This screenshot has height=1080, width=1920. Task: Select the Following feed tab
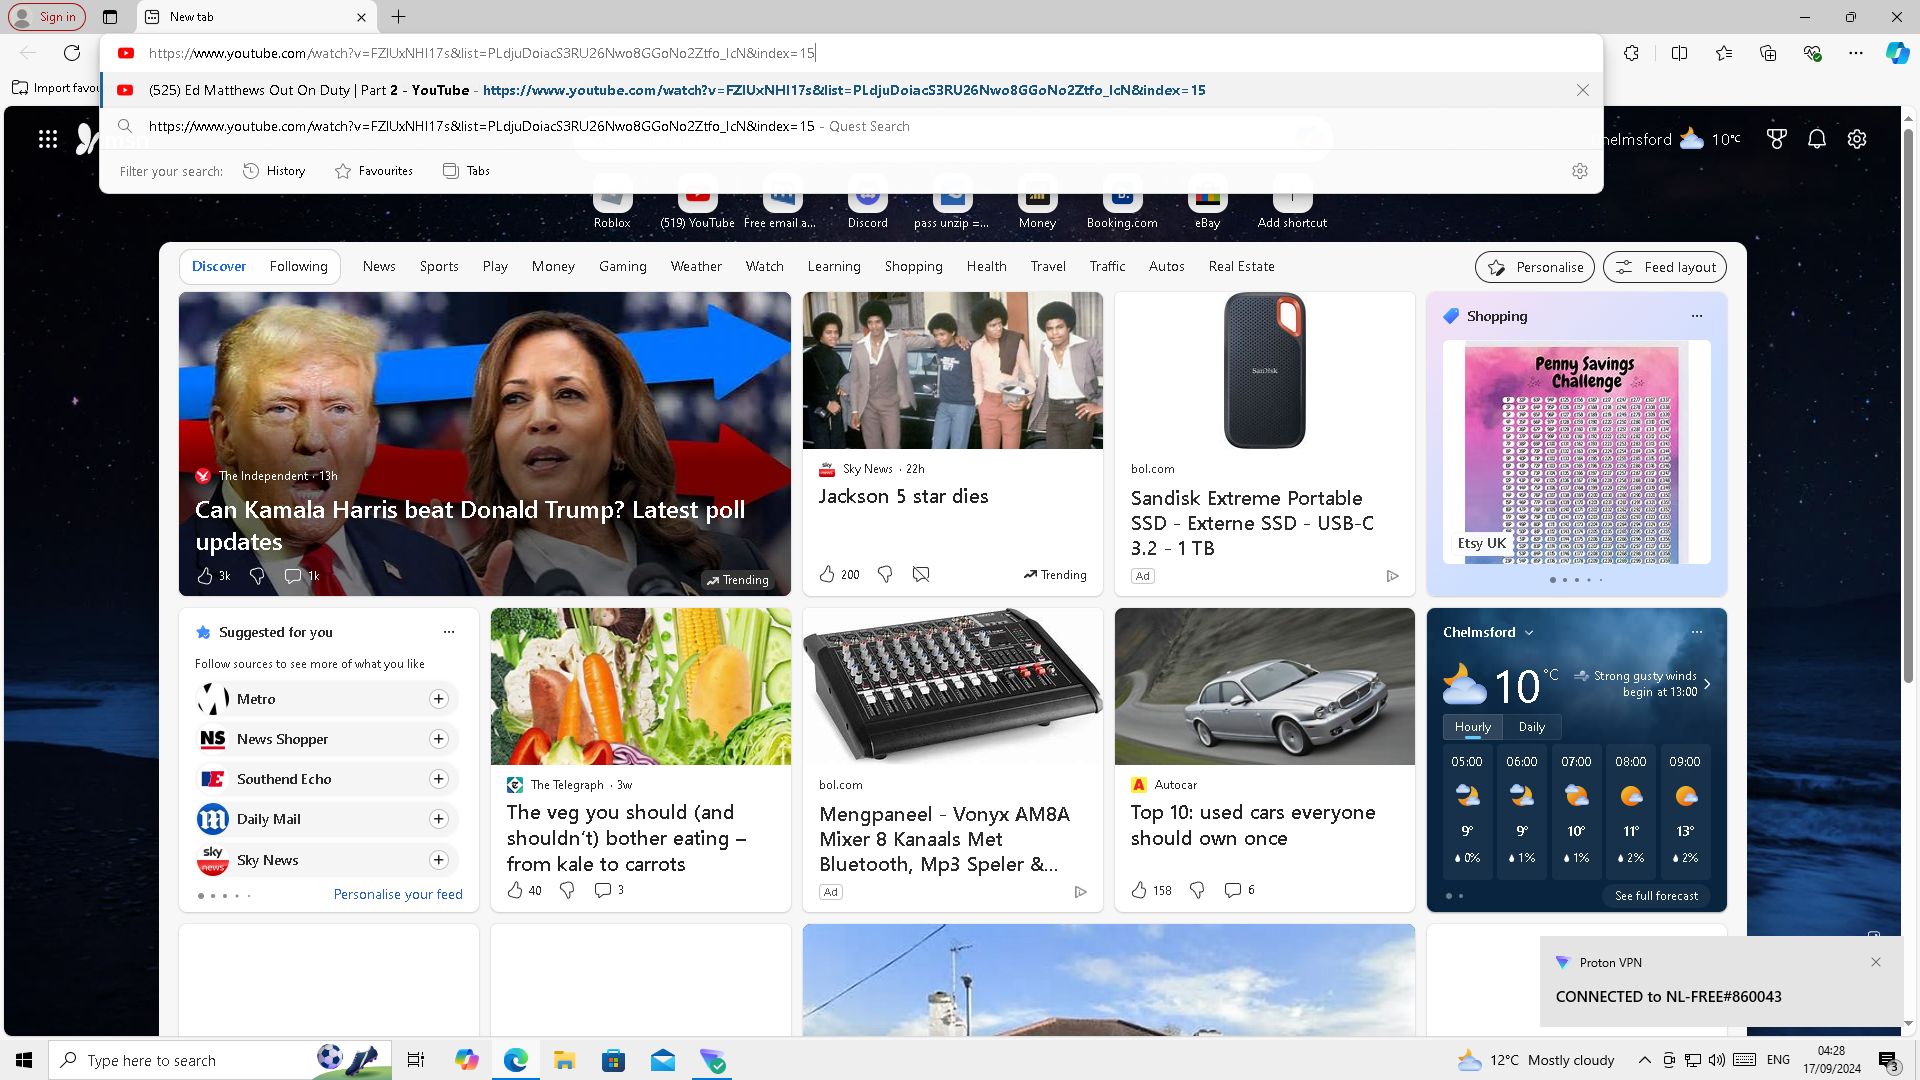pos(298,267)
